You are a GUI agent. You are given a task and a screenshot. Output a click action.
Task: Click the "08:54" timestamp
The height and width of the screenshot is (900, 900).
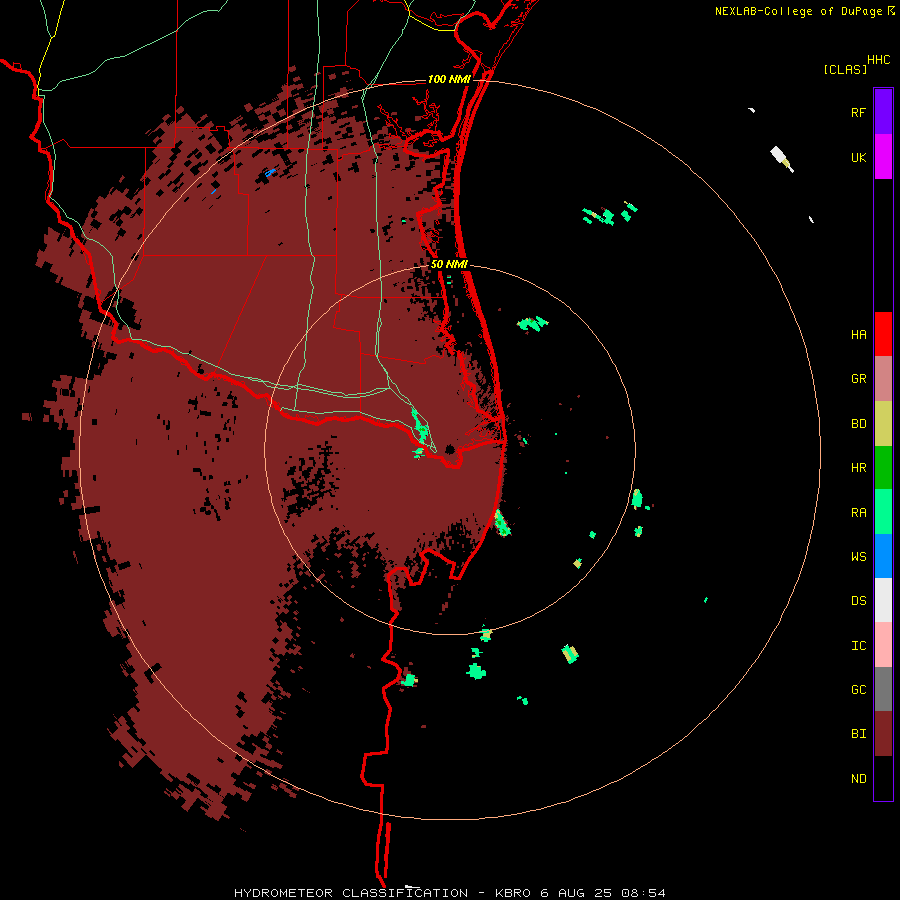[645, 893]
